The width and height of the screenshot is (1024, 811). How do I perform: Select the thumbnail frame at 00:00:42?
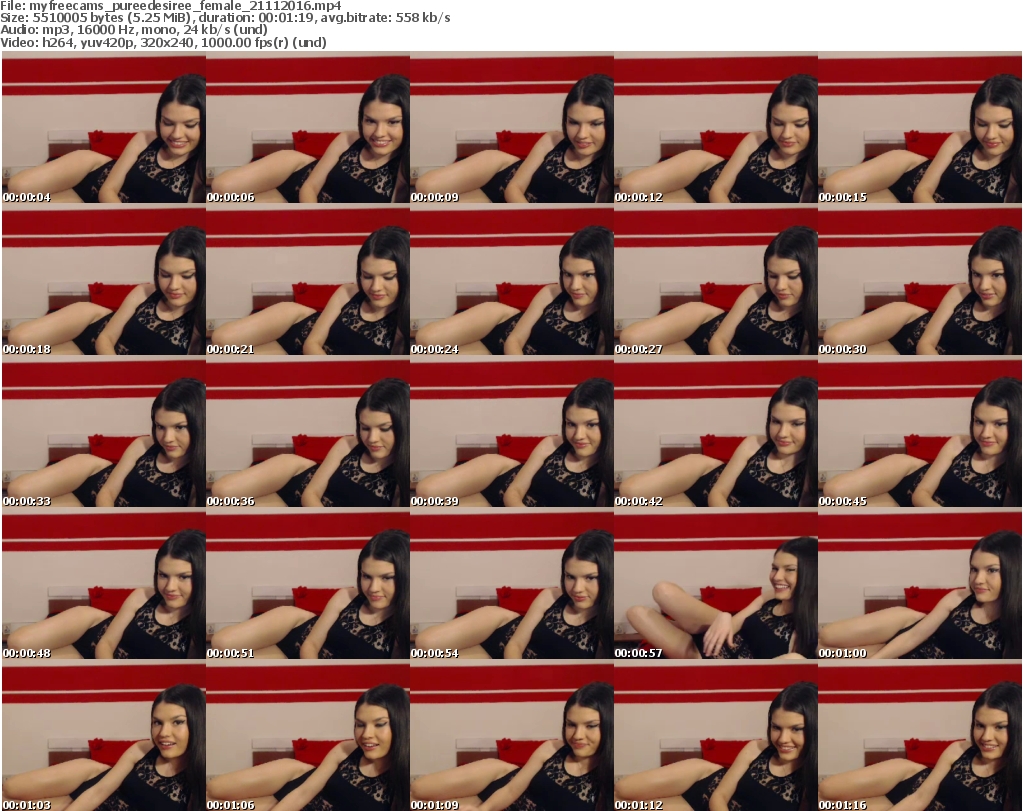tap(716, 432)
